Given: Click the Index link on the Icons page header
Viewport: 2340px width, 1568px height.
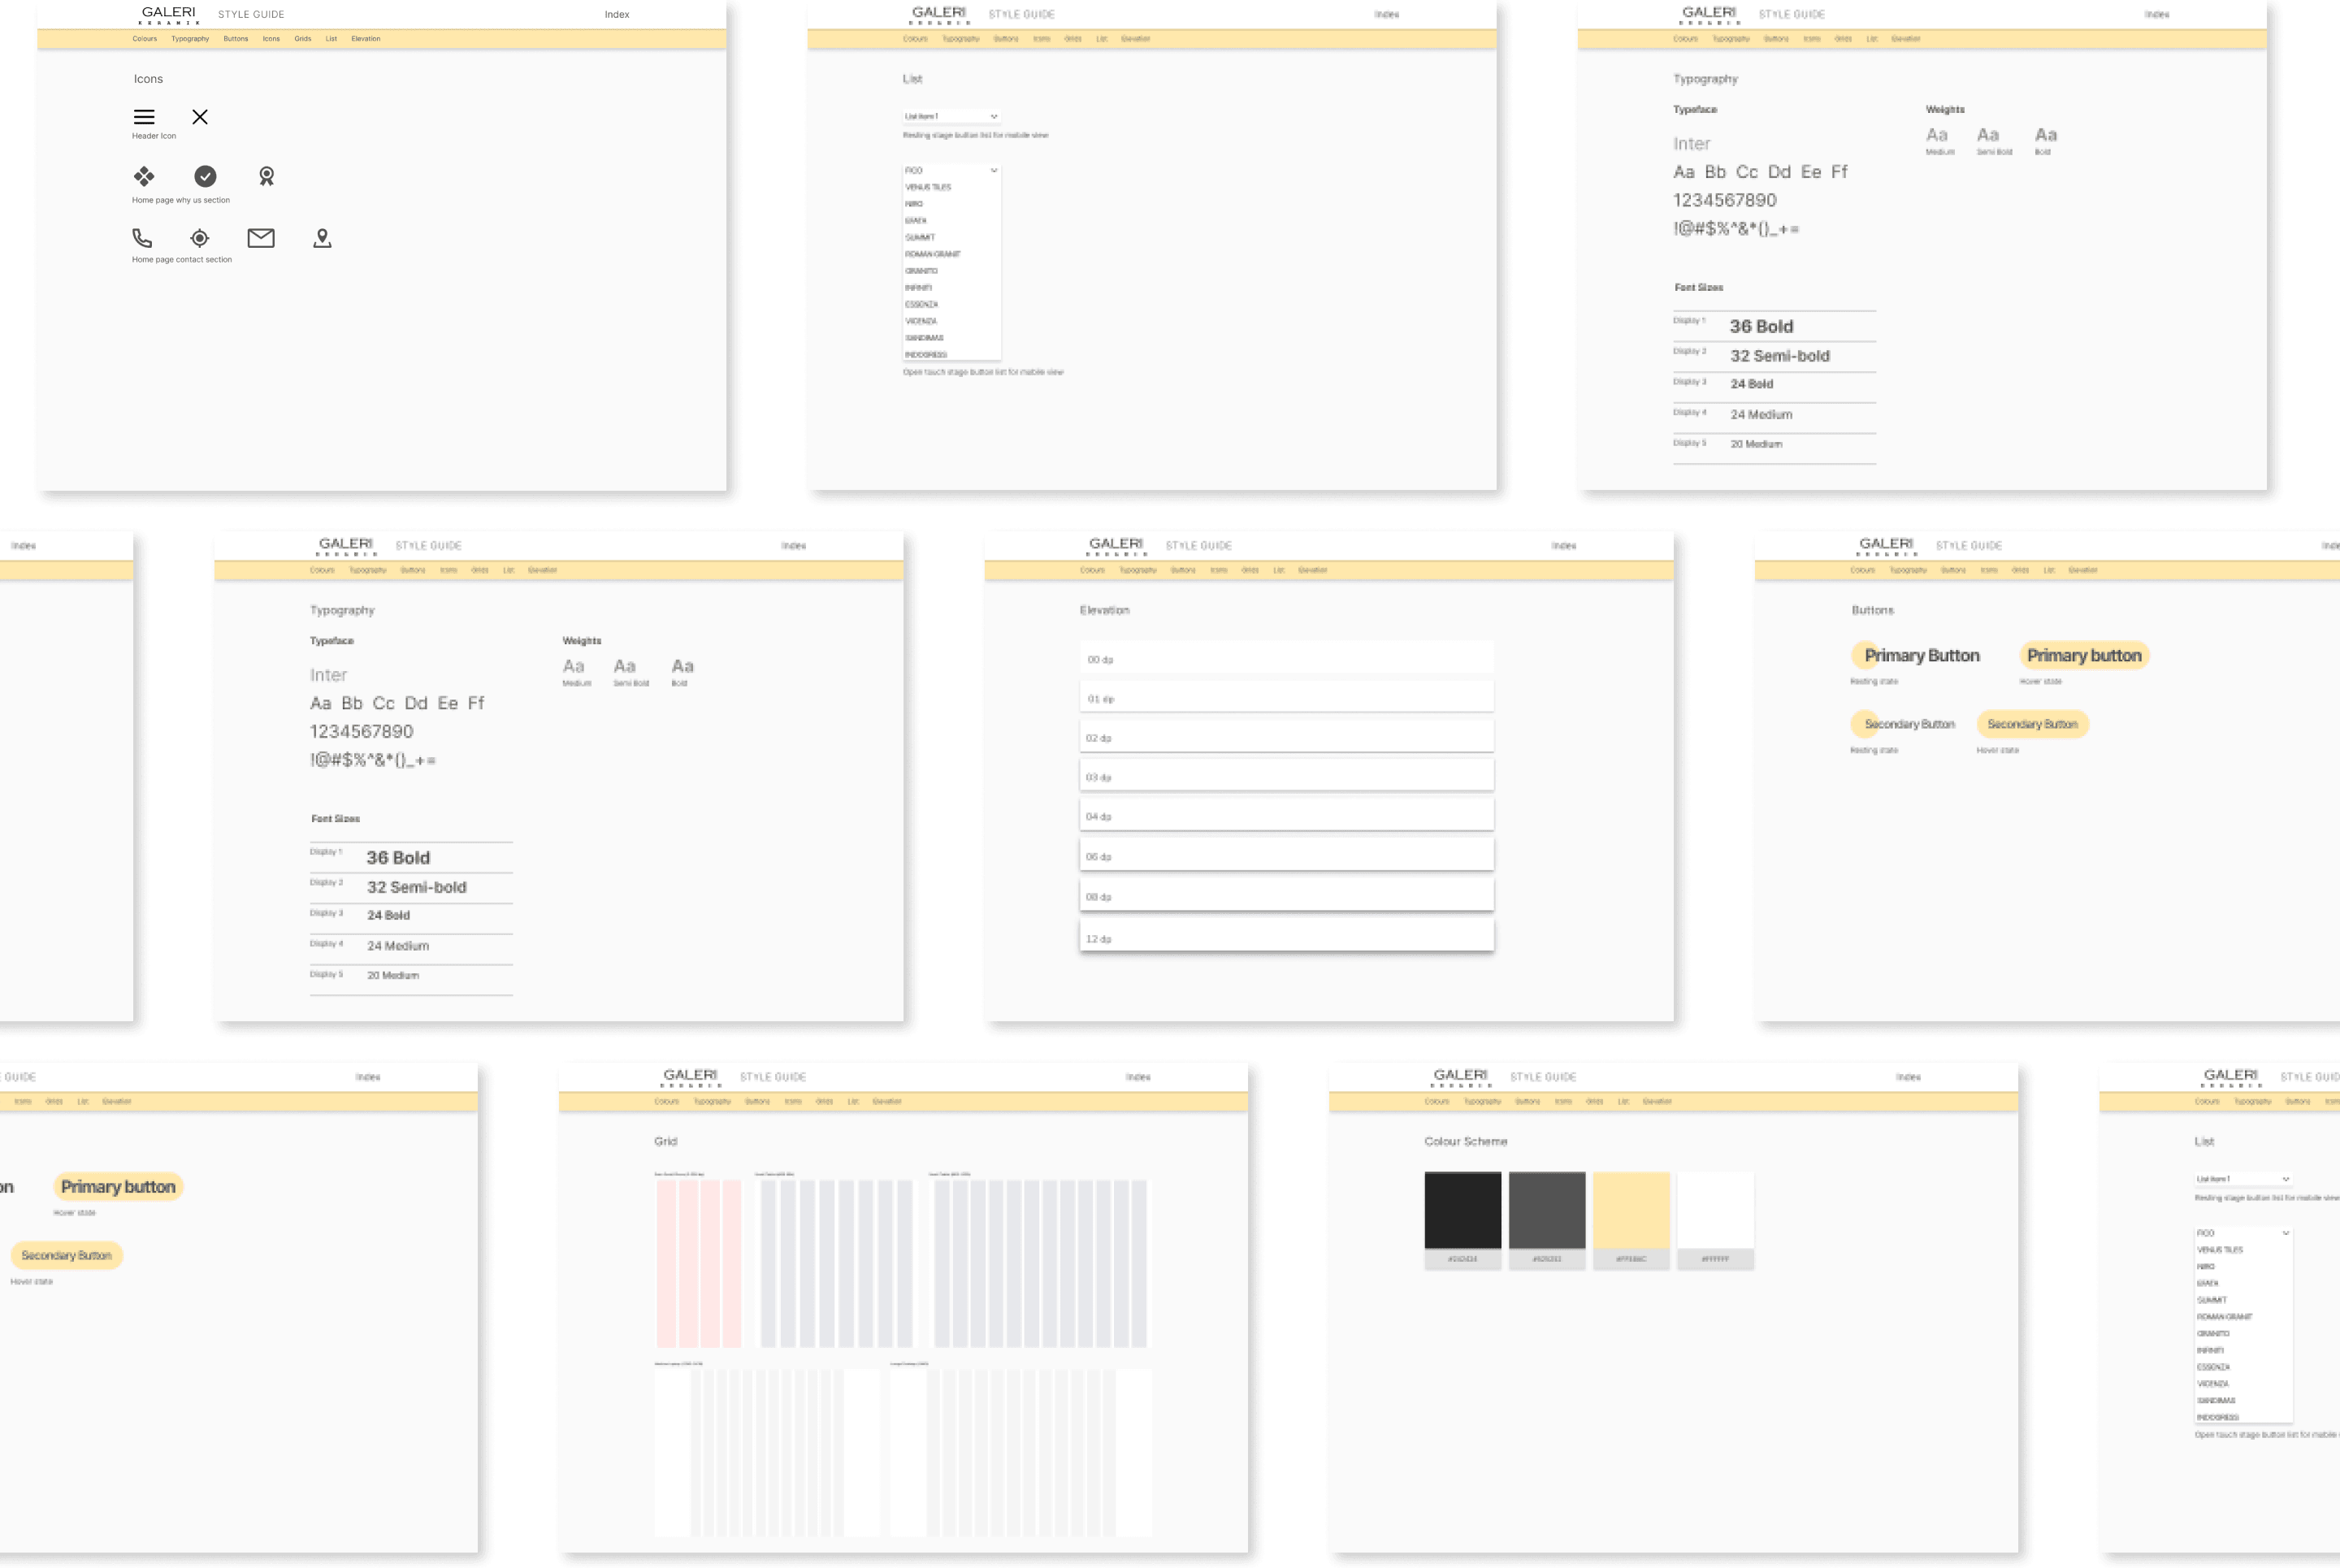Looking at the screenshot, I should coord(617,14).
